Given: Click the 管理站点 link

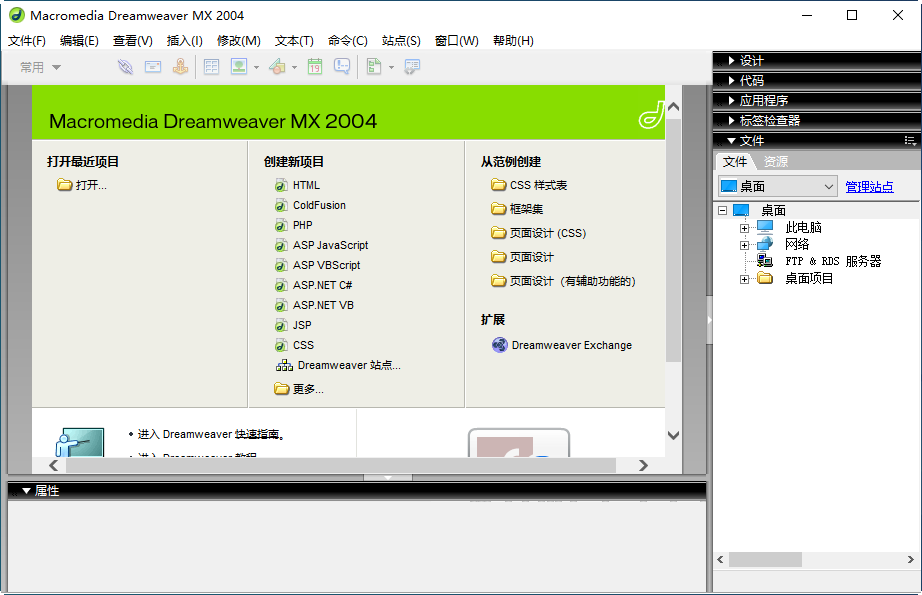Looking at the screenshot, I should (869, 187).
